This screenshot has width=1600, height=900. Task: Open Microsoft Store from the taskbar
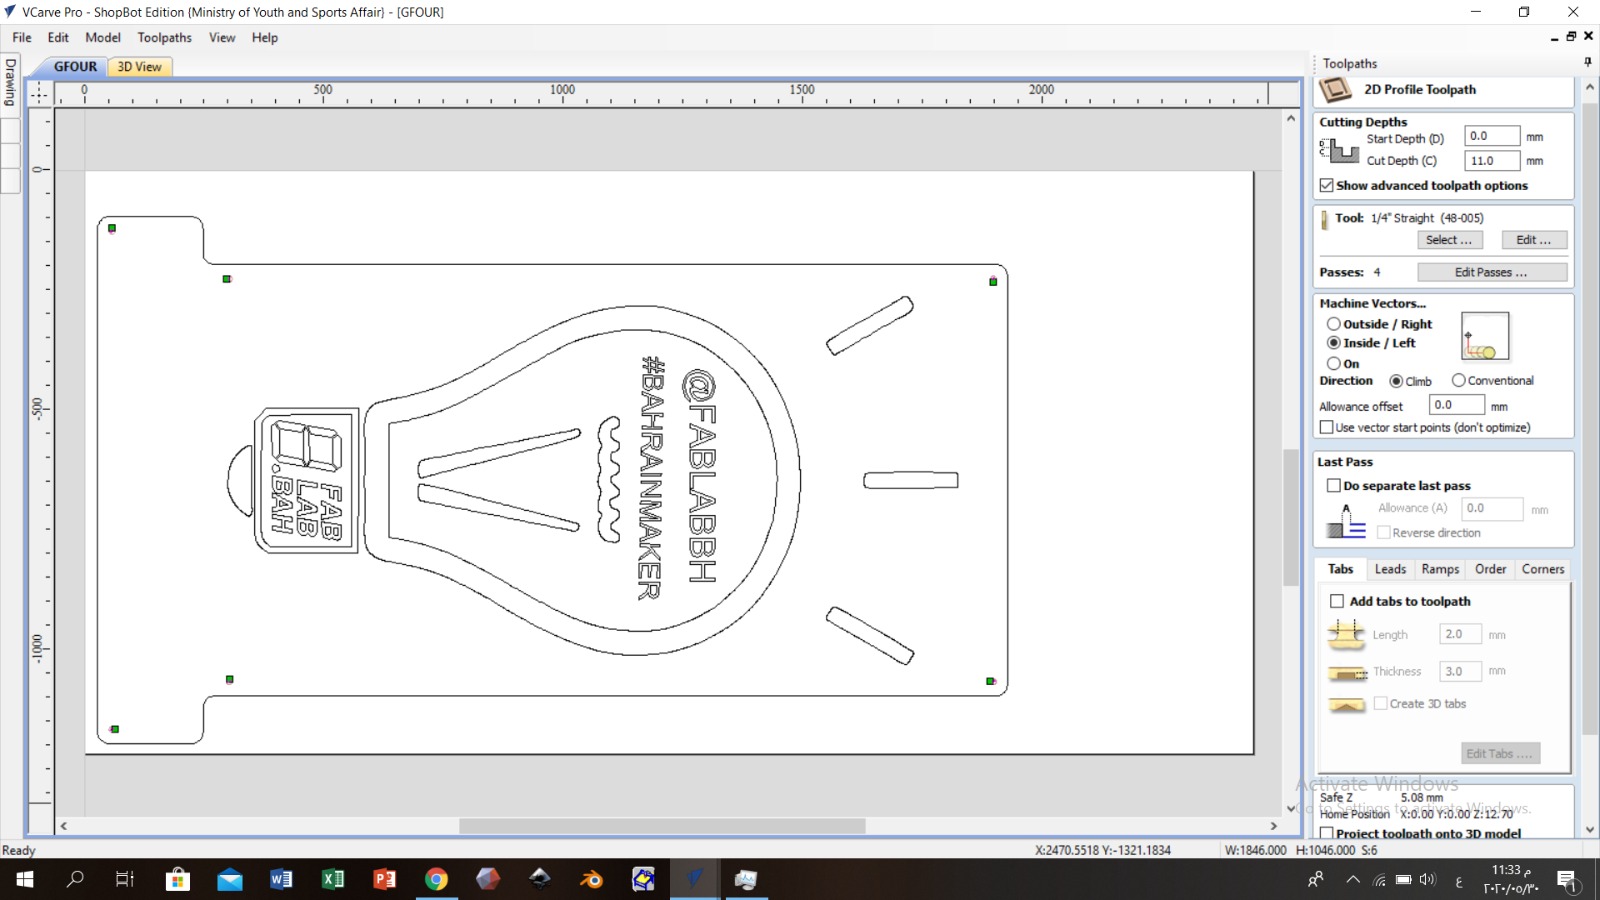[x=178, y=879]
